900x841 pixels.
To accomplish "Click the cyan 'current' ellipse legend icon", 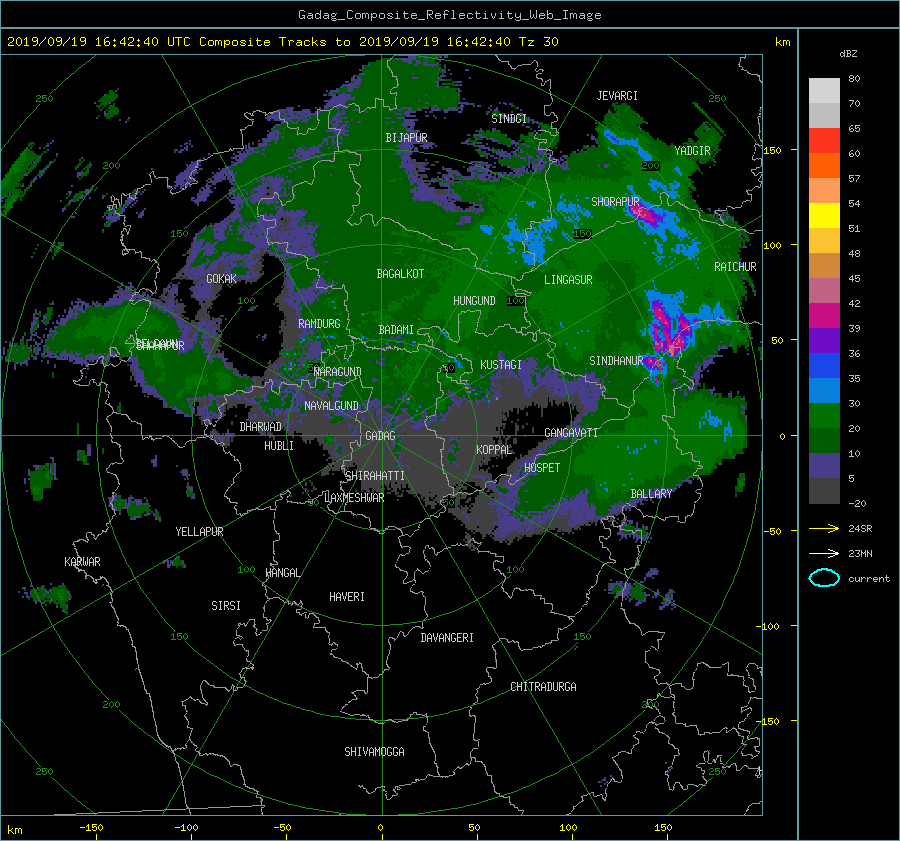I will pos(824,578).
